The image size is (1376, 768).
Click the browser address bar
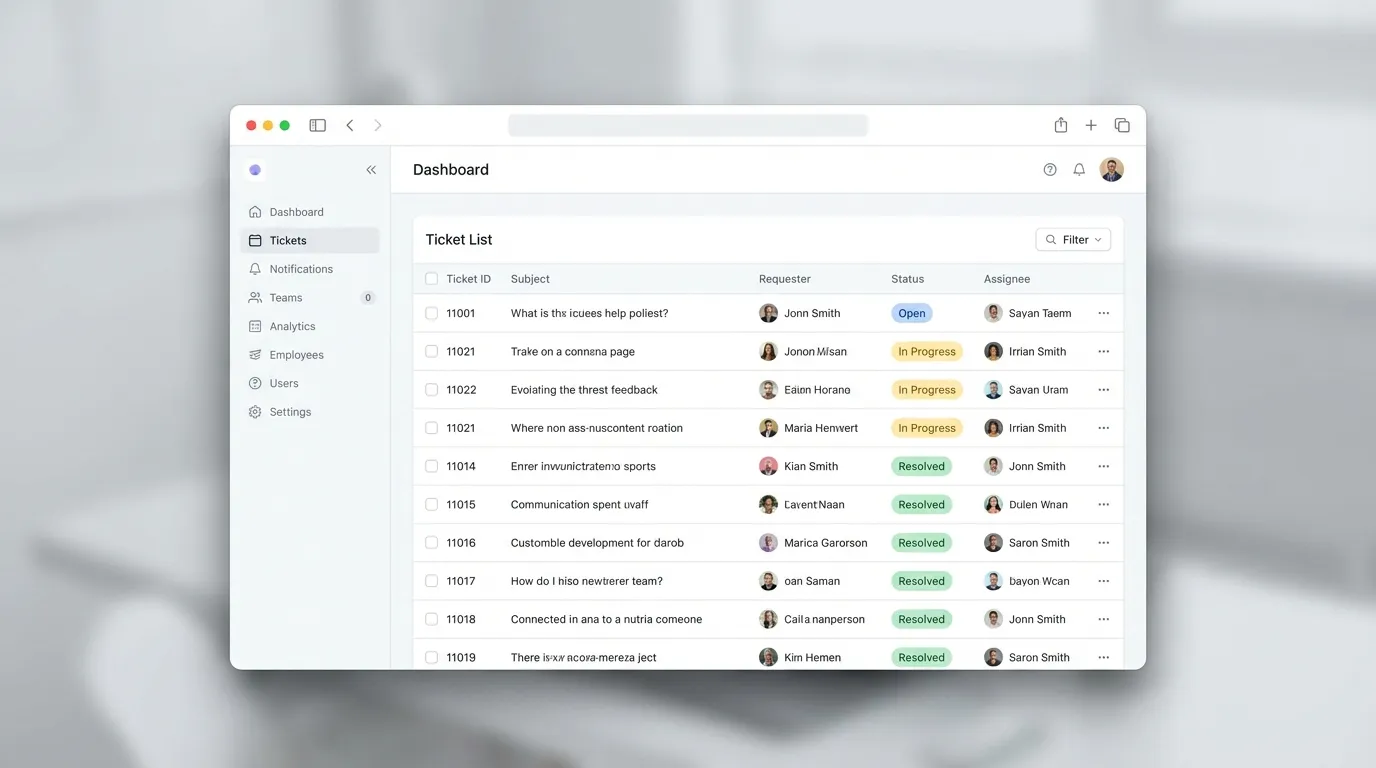pos(688,125)
